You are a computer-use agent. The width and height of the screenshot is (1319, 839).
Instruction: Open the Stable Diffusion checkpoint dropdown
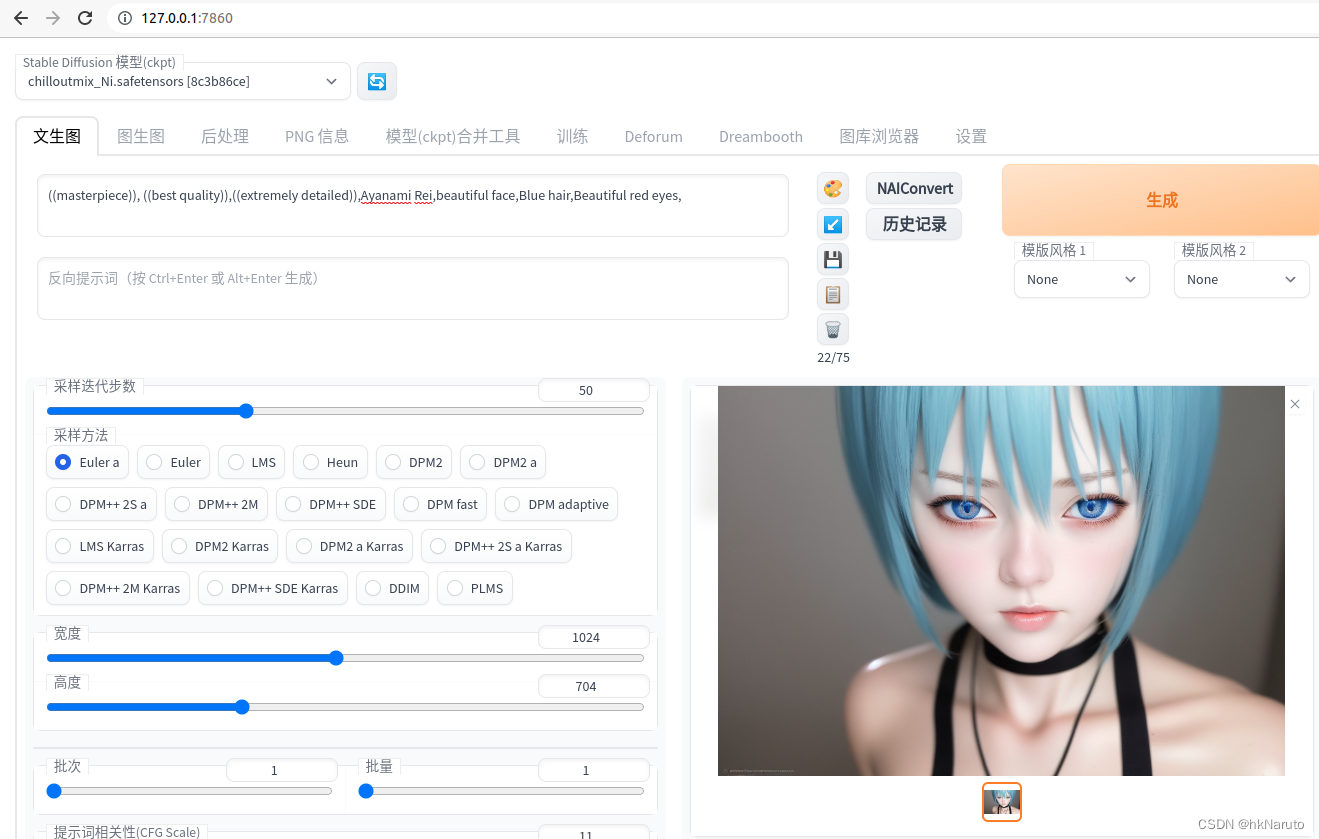click(x=183, y=82)
